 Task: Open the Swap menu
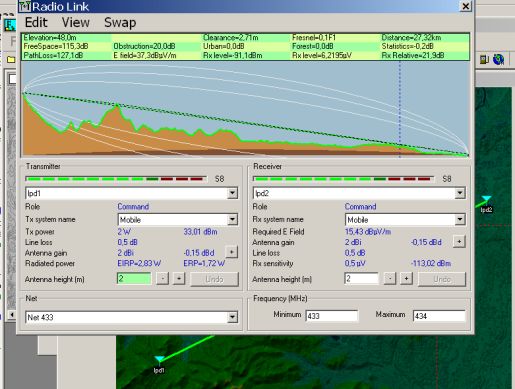tap(120, 23)
